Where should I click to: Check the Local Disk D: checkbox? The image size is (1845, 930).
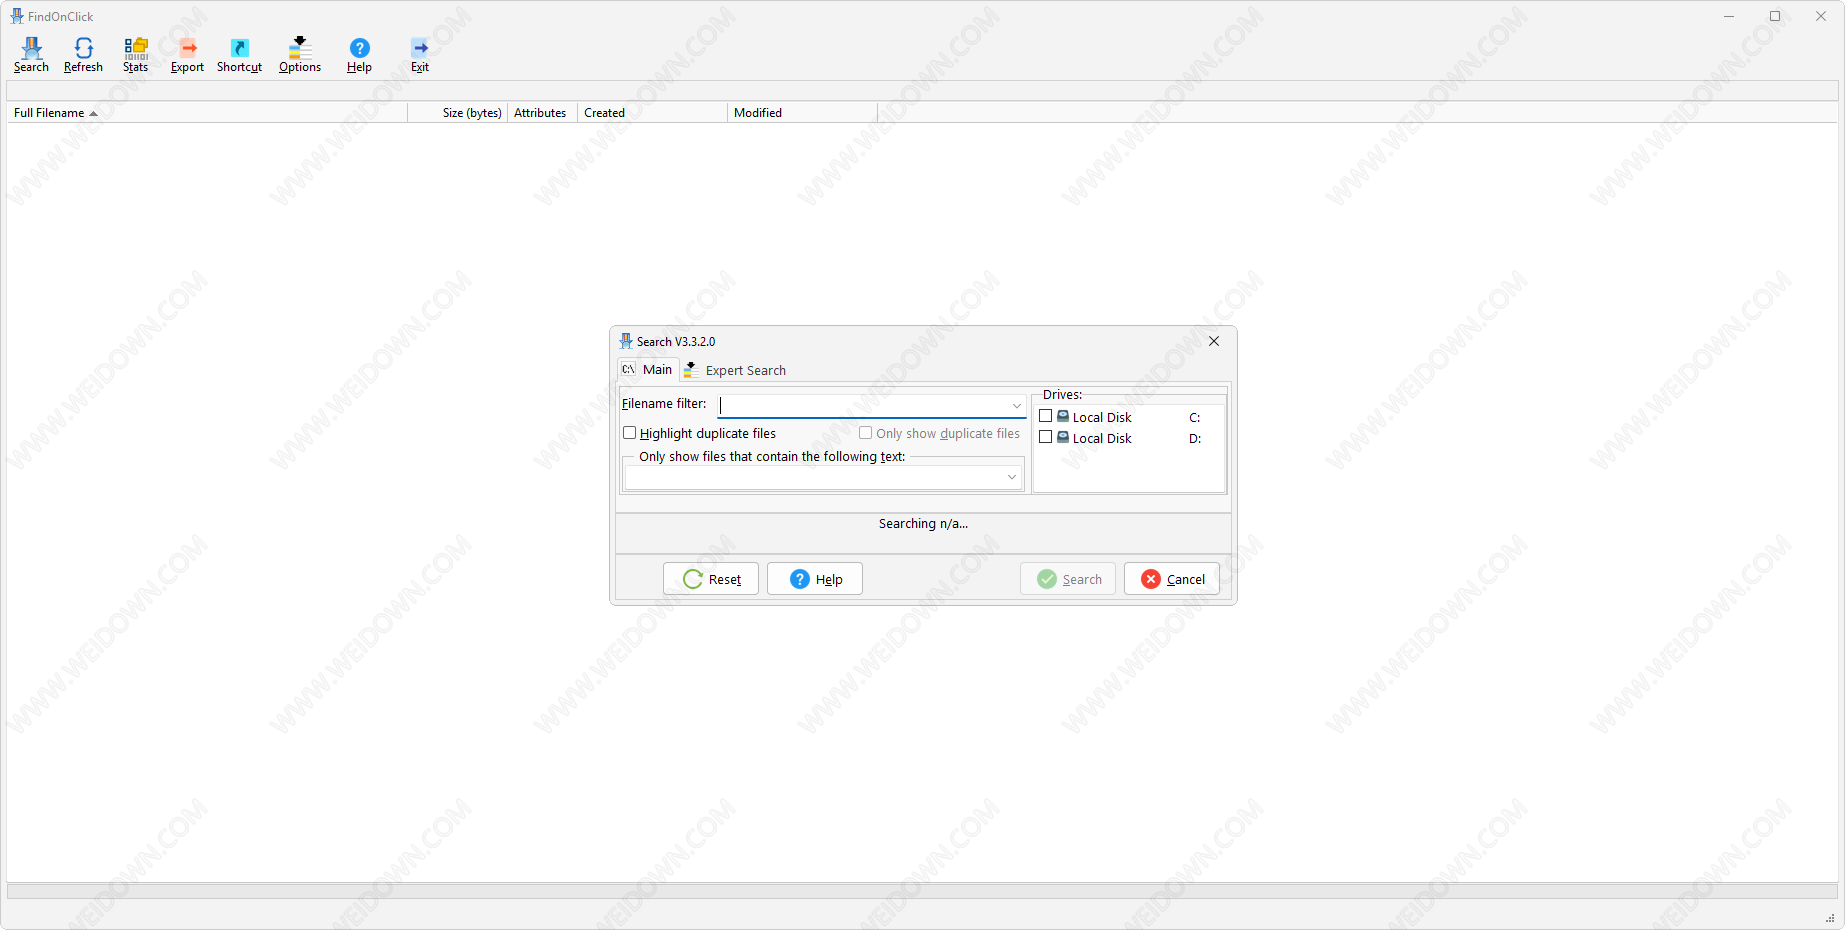(x=1045, y=437)
